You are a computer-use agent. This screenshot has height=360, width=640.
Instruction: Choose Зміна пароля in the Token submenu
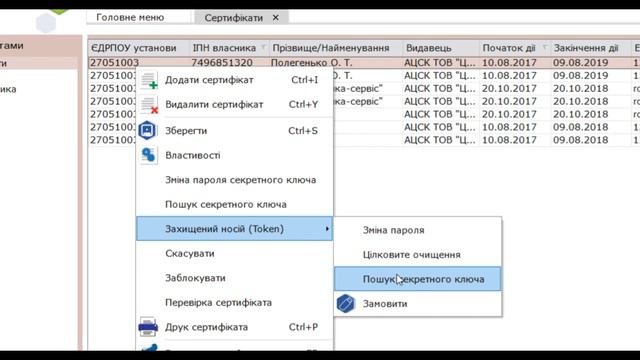tap(418, 230)
